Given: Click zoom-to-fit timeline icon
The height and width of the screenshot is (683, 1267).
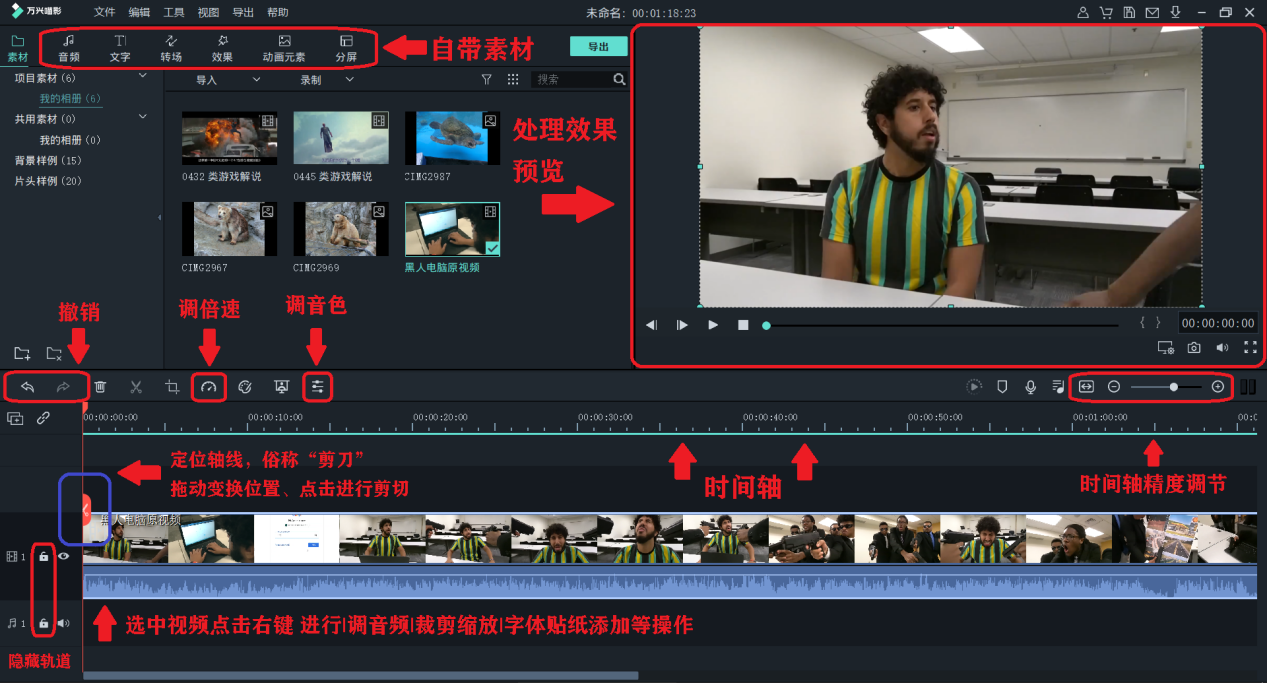Looking at the screenshot, I should click(1085, 387).
